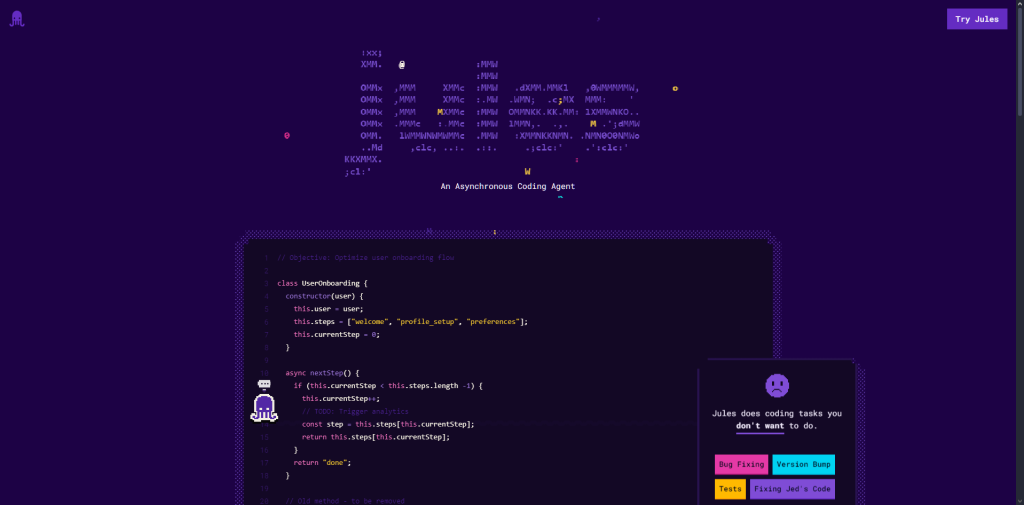Click the speech bubble above octopus mascot
Screen dimensions: 1024x505
coord(264,384)
